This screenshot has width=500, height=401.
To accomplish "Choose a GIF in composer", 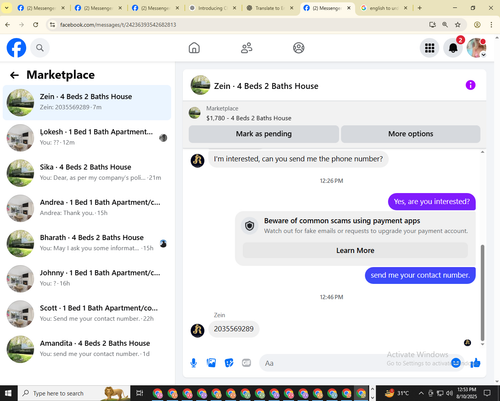I will [x=246, y=363].
